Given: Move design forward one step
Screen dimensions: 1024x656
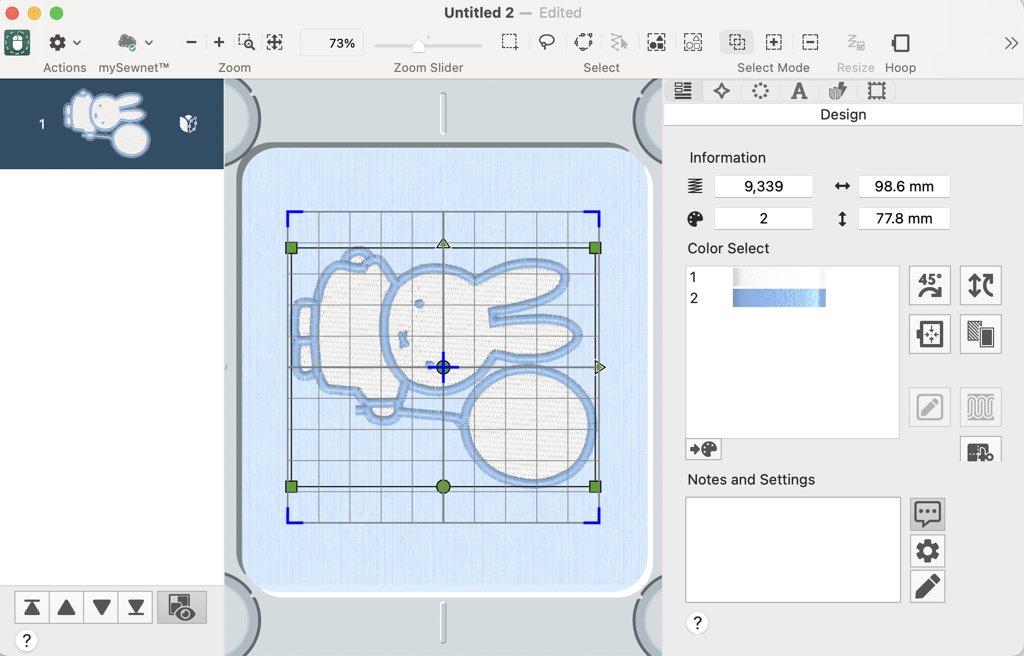Looking at the screenshot, I should point(67,608).
